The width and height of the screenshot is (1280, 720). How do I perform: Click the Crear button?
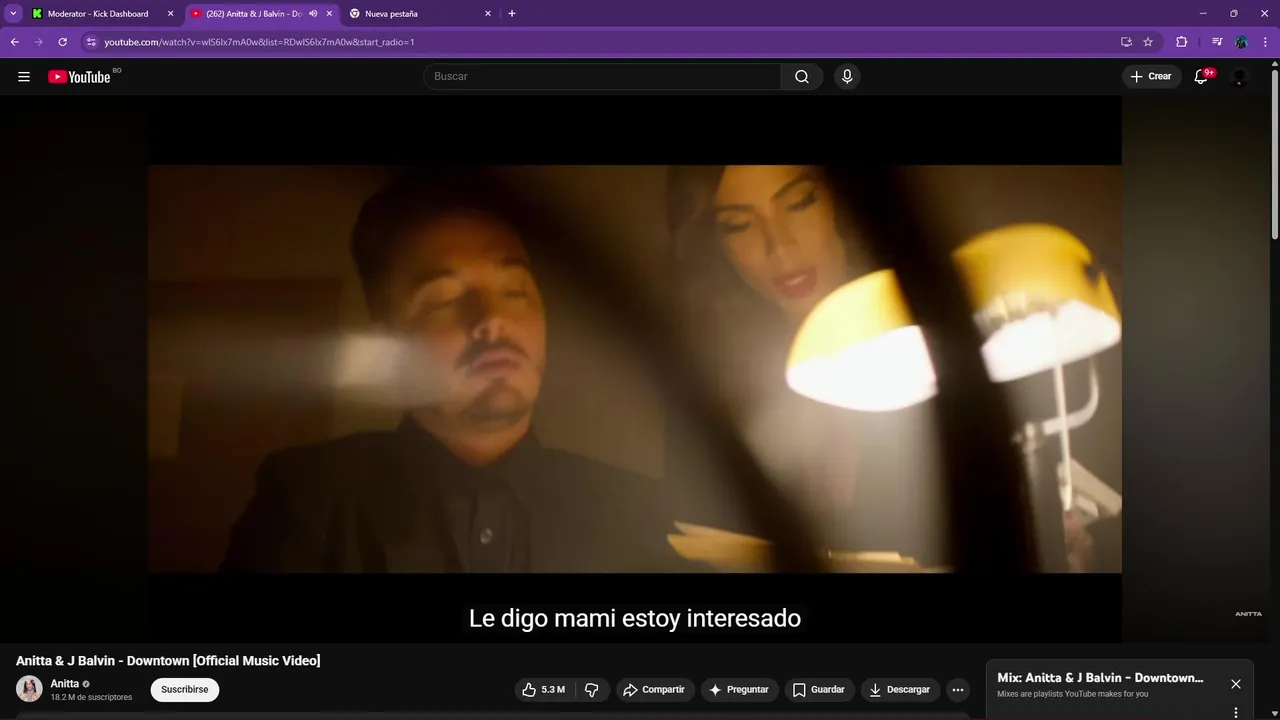coord(1151,77)
